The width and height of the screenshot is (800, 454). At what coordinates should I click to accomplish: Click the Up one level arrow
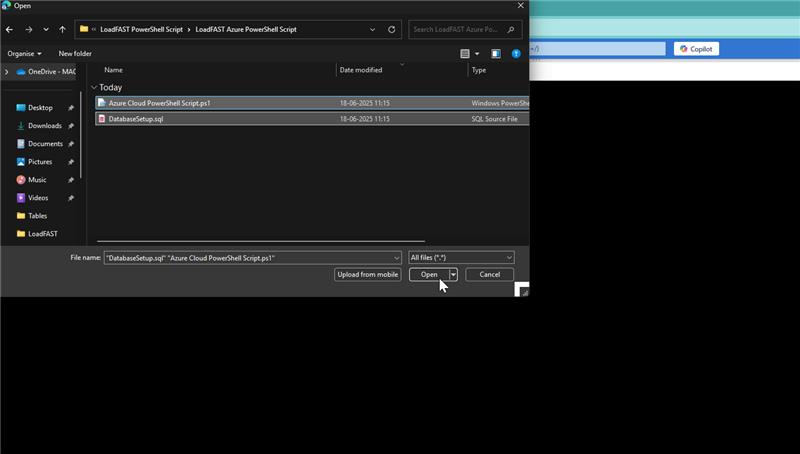[62, 29]
